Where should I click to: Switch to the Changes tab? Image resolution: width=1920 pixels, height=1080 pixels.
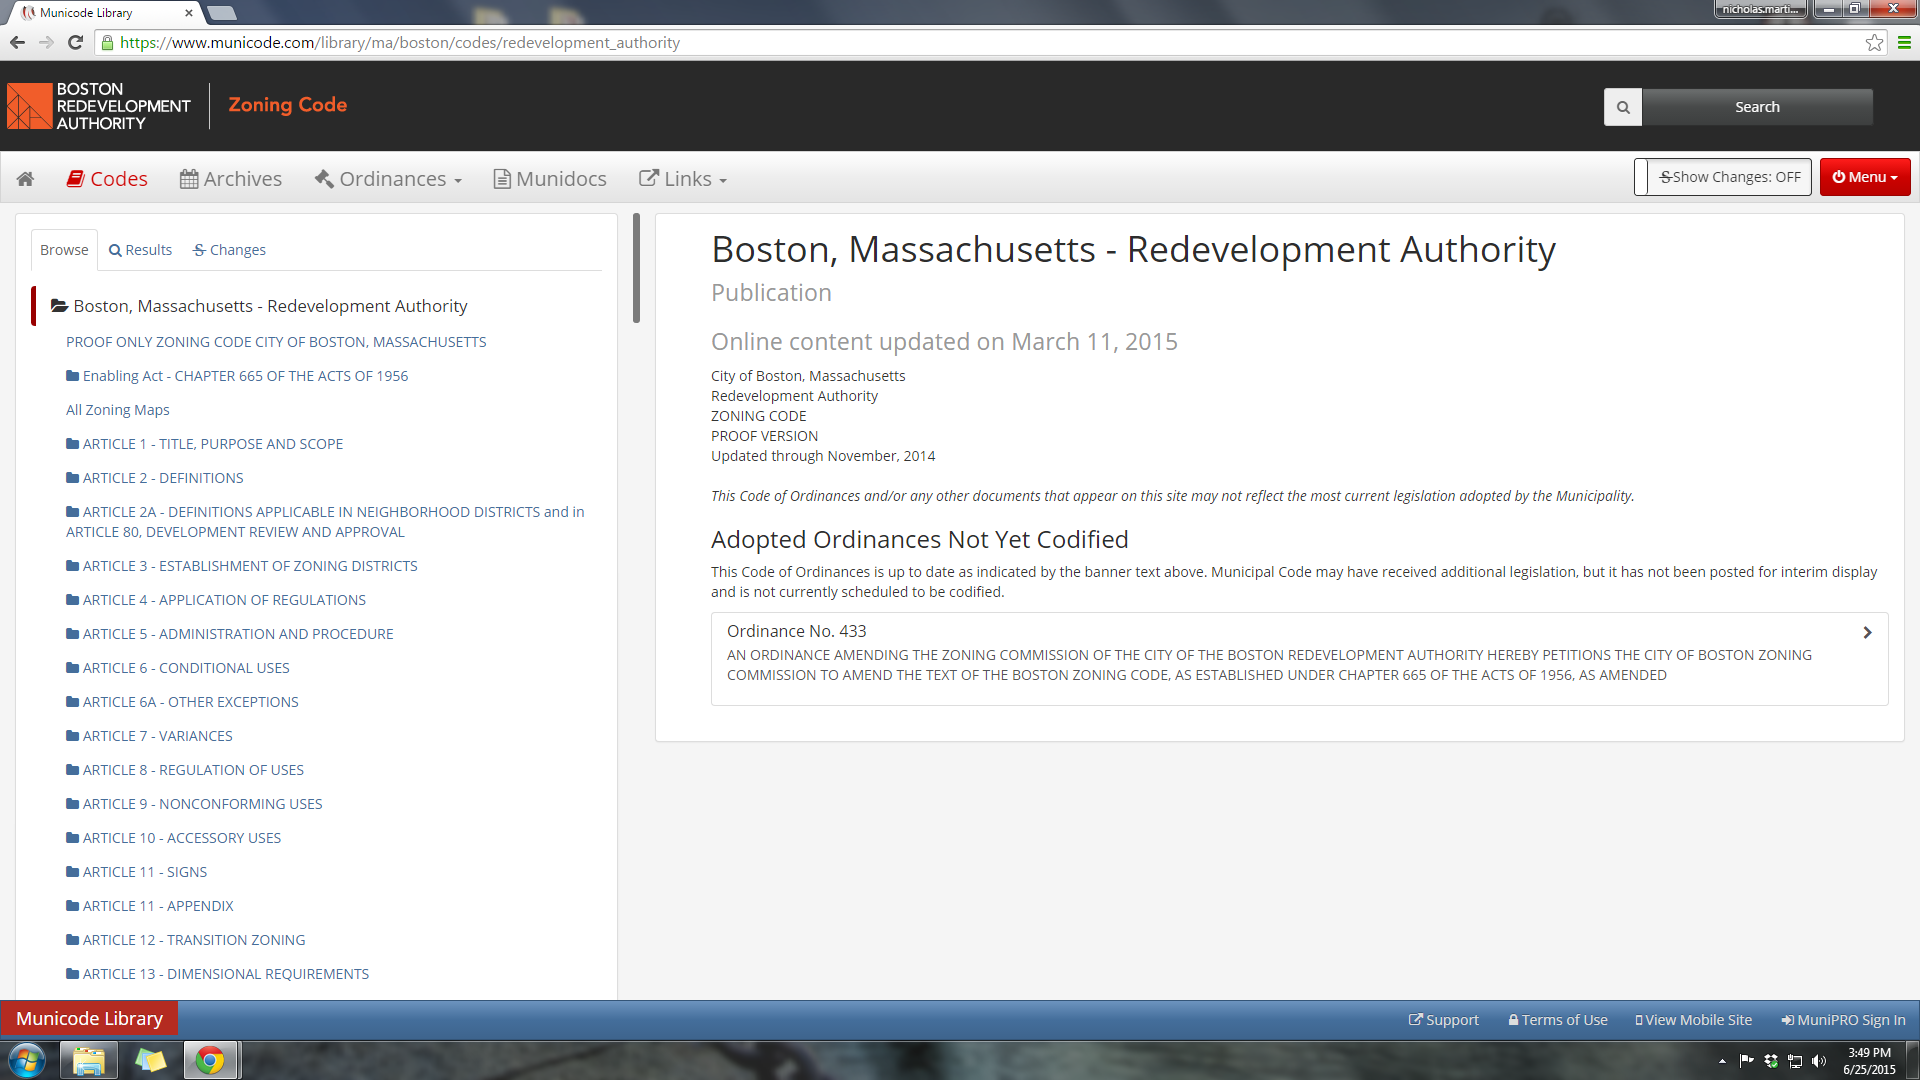click(x=229, y=250)
